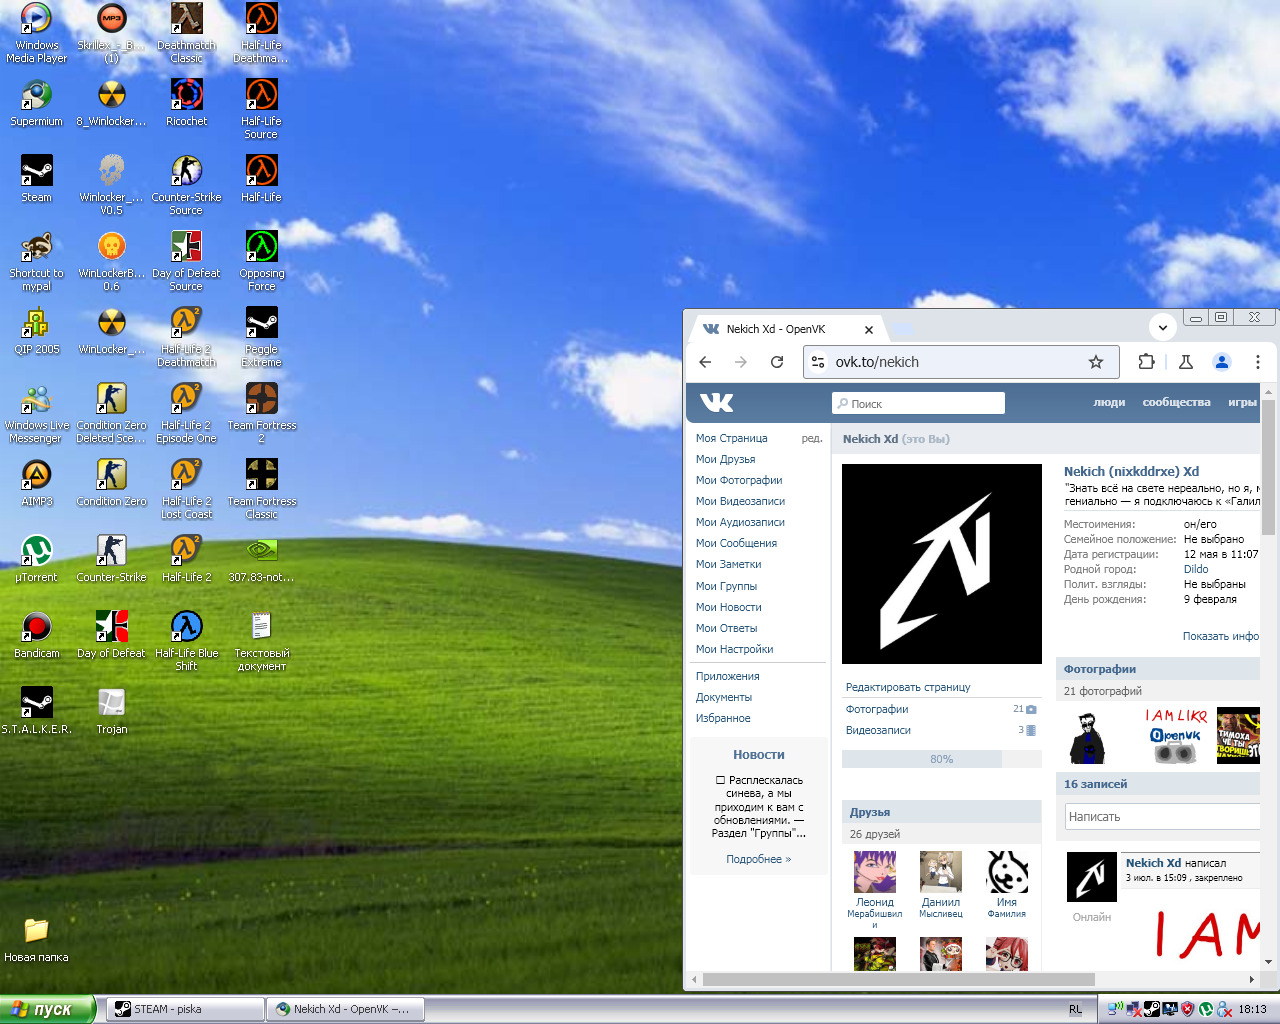
Task: Open site information icon in address bar
Action: pyautogui.click(x=818, y=362)
